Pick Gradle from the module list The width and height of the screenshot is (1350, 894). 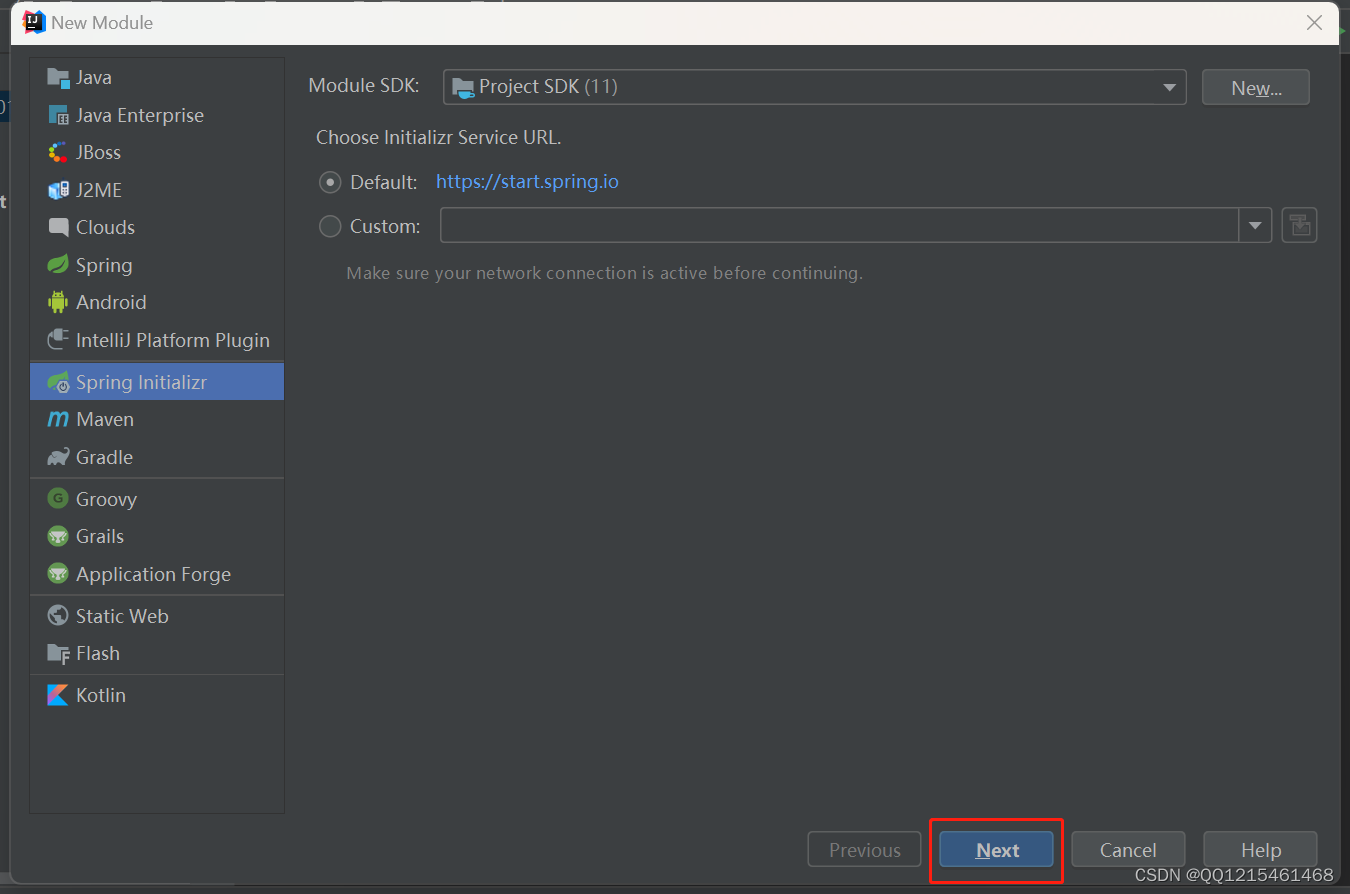click(x=157, y=457)
